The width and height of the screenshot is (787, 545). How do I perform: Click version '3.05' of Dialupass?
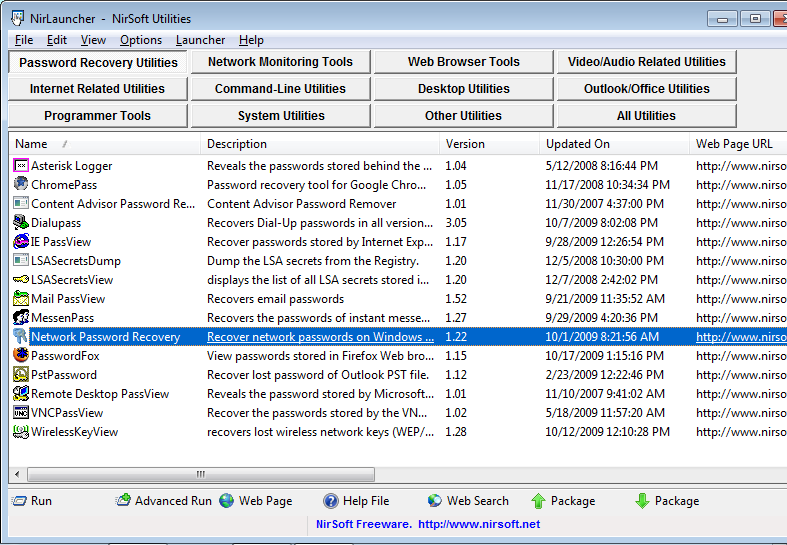click(456, 223)
